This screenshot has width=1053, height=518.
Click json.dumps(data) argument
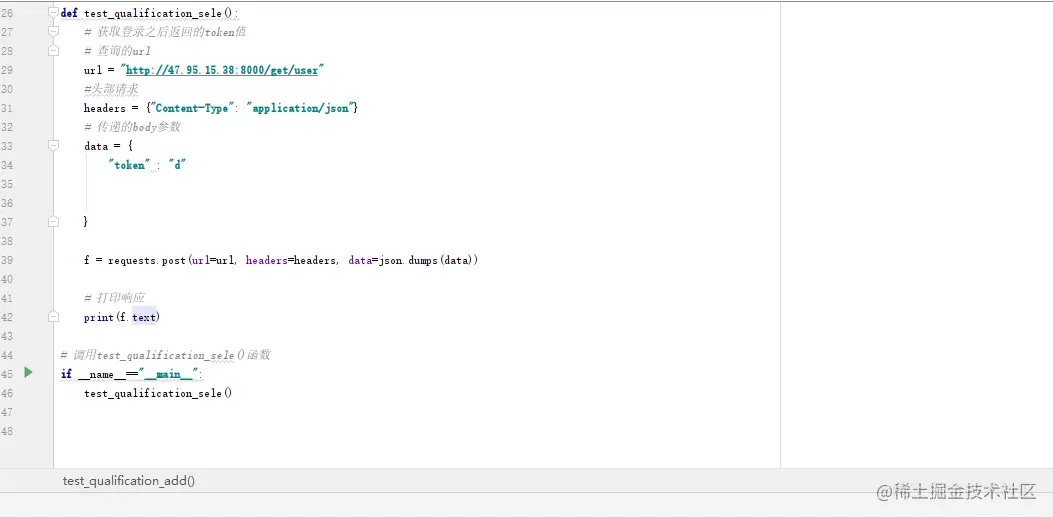coord(426,260)
